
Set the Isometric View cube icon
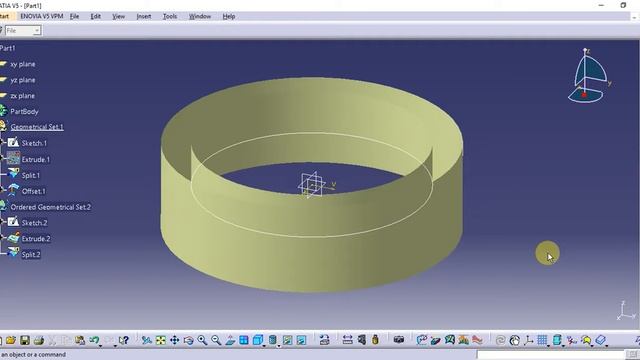point(258,340)
